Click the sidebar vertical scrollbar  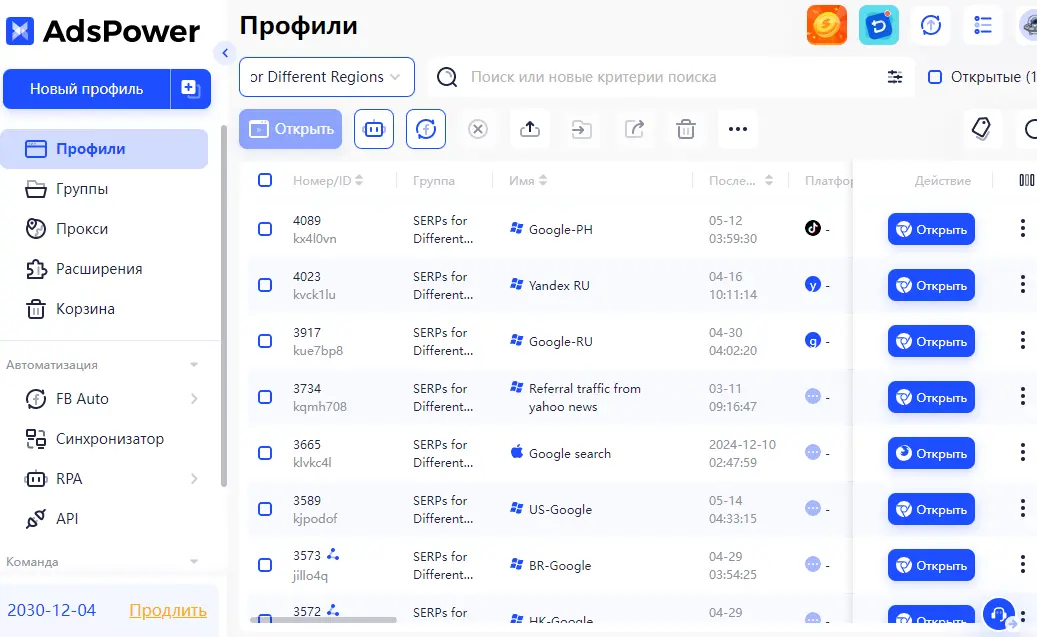tap(224, 306)
